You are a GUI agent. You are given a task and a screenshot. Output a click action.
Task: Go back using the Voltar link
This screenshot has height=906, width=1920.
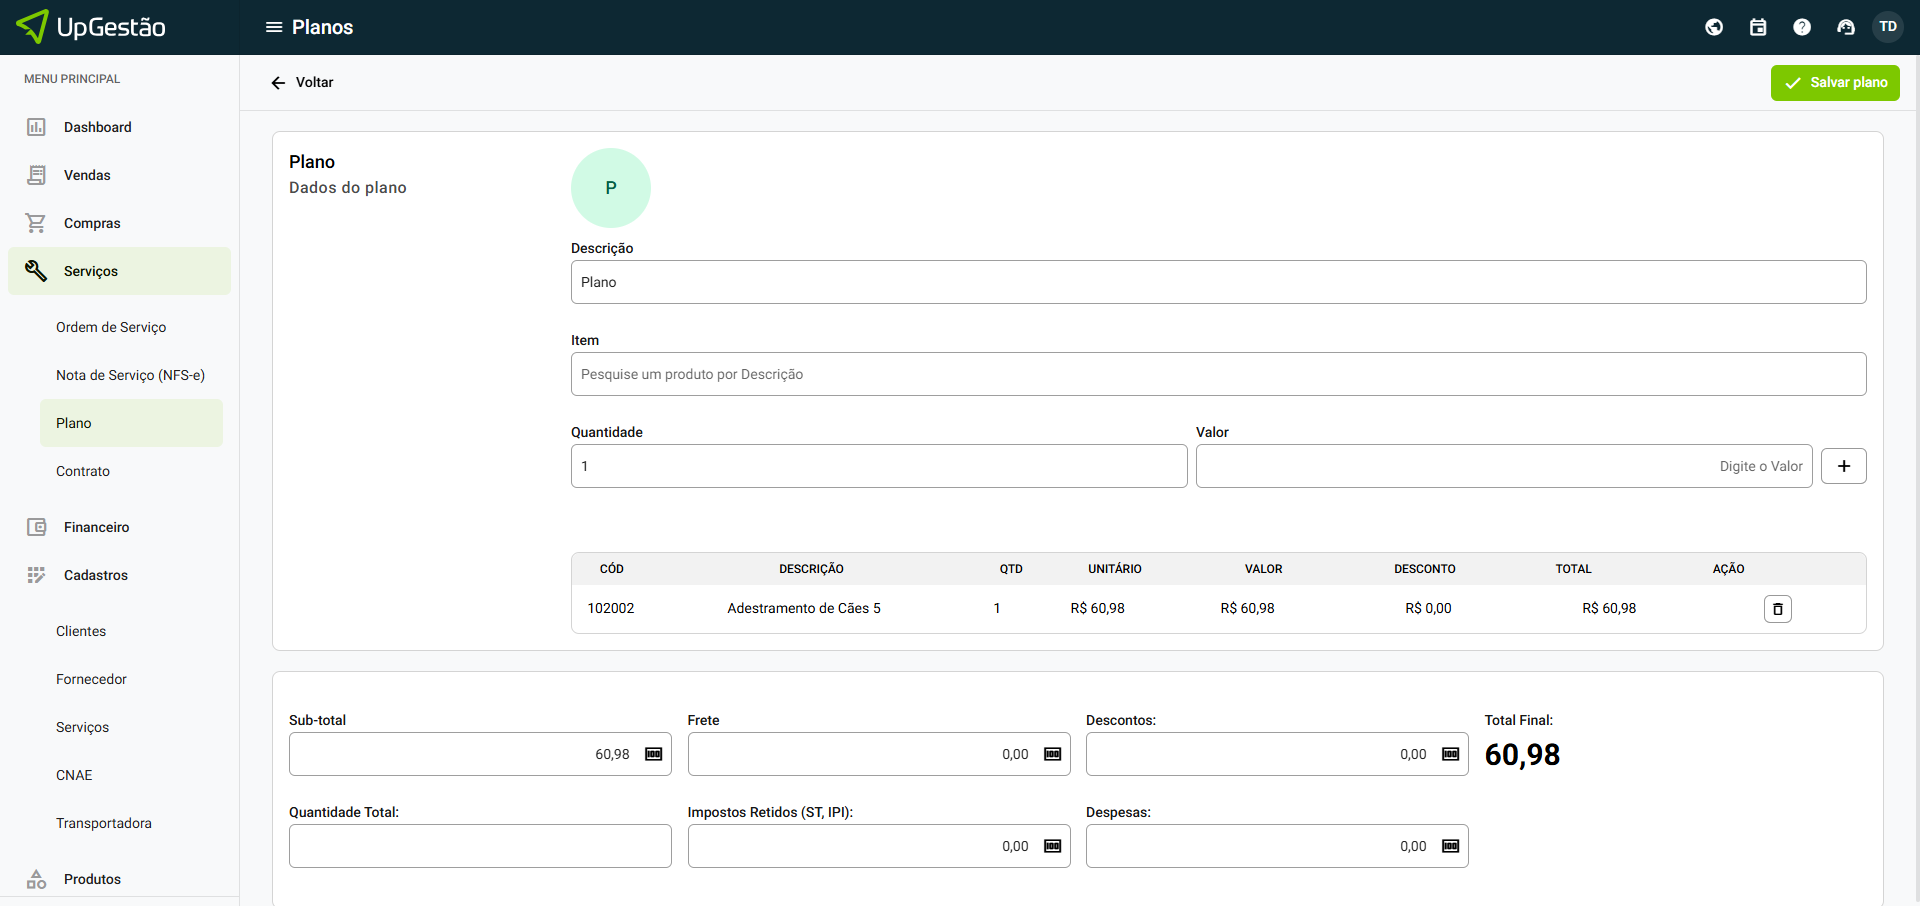click(x=302, y=83)
